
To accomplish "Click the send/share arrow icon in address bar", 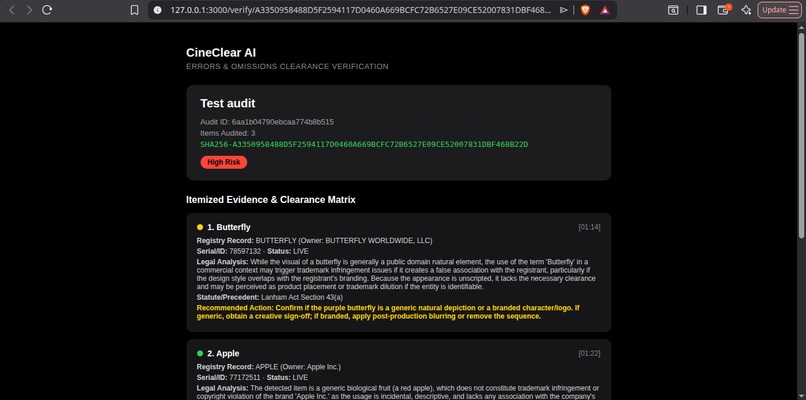I will coord(564,10).
